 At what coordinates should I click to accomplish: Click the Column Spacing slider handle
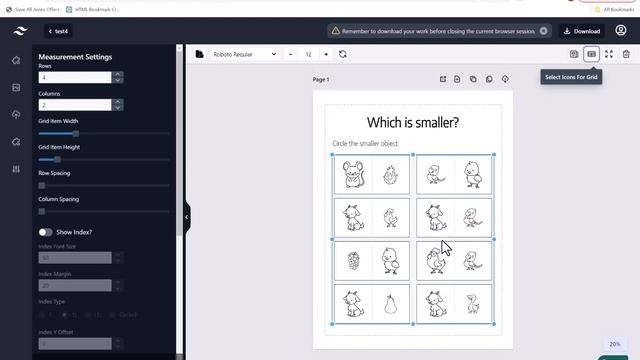pos(42,211)
